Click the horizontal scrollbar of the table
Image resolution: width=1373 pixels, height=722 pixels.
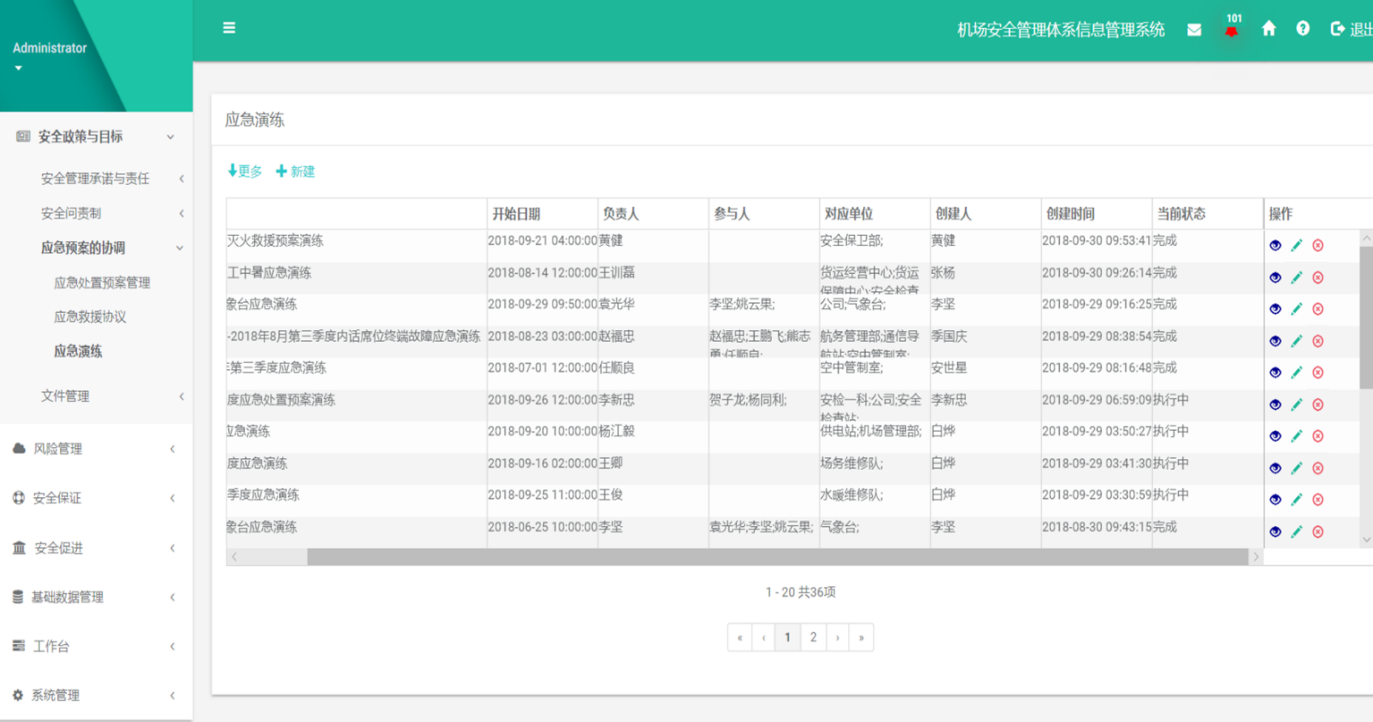pyautogui.click(x=777, y=557)
